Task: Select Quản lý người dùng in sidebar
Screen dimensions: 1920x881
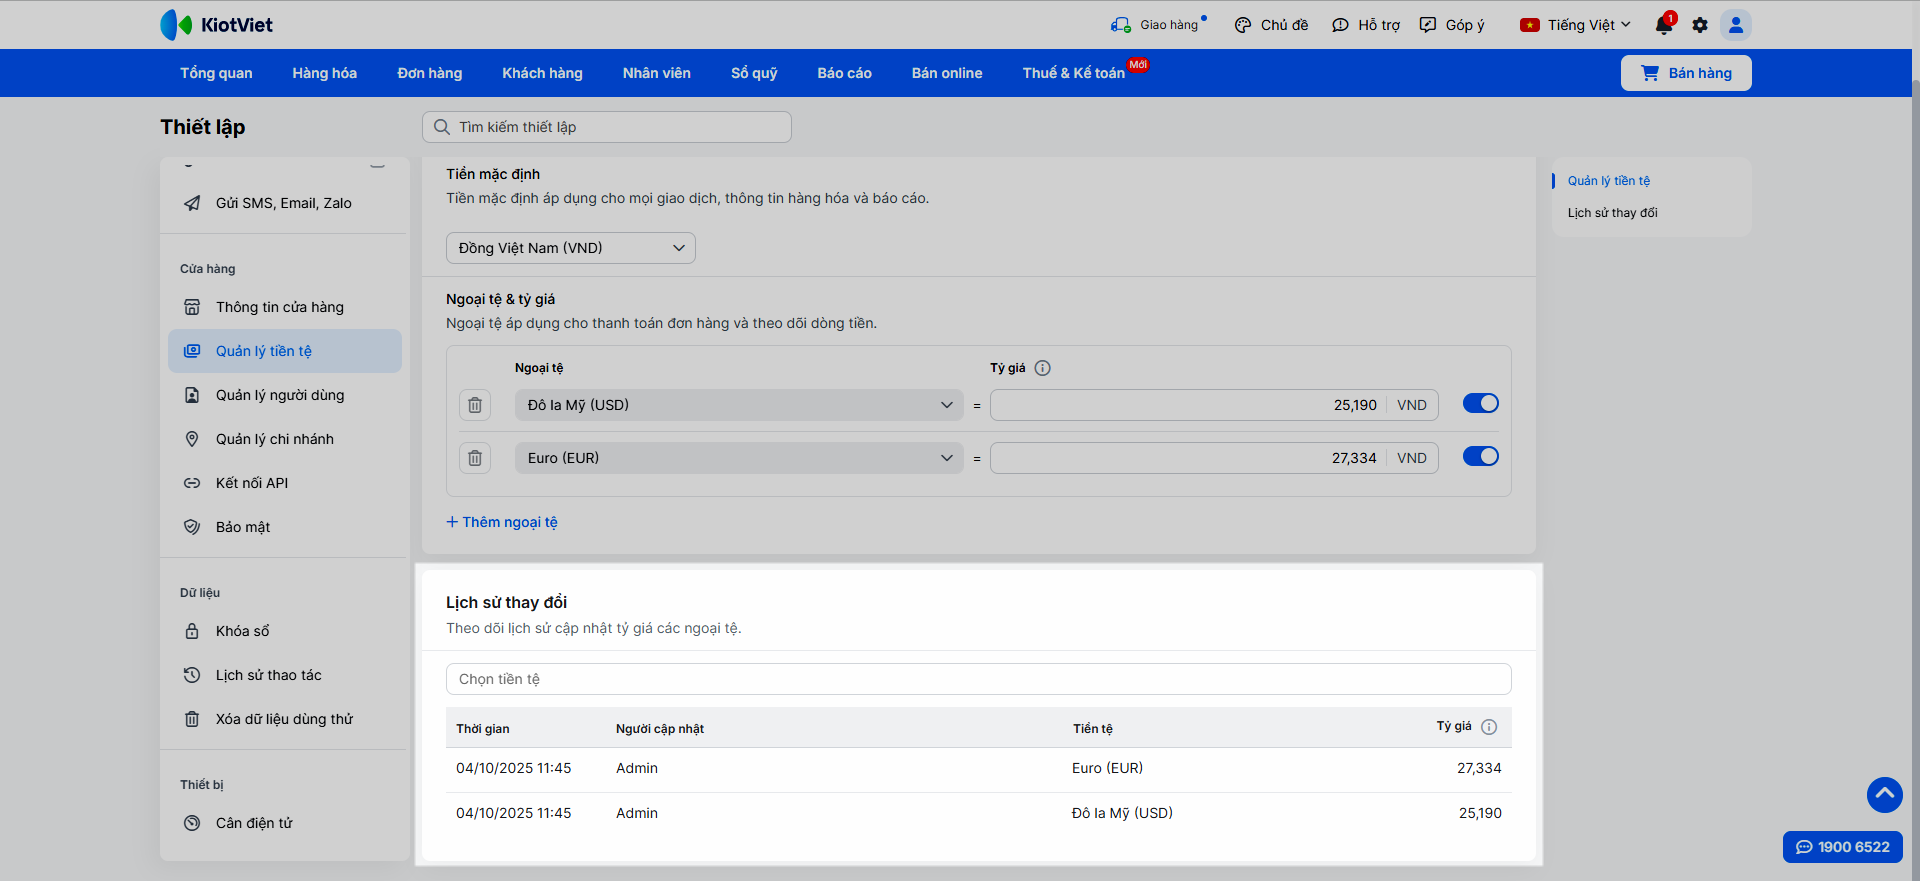Action: point(280,395)
